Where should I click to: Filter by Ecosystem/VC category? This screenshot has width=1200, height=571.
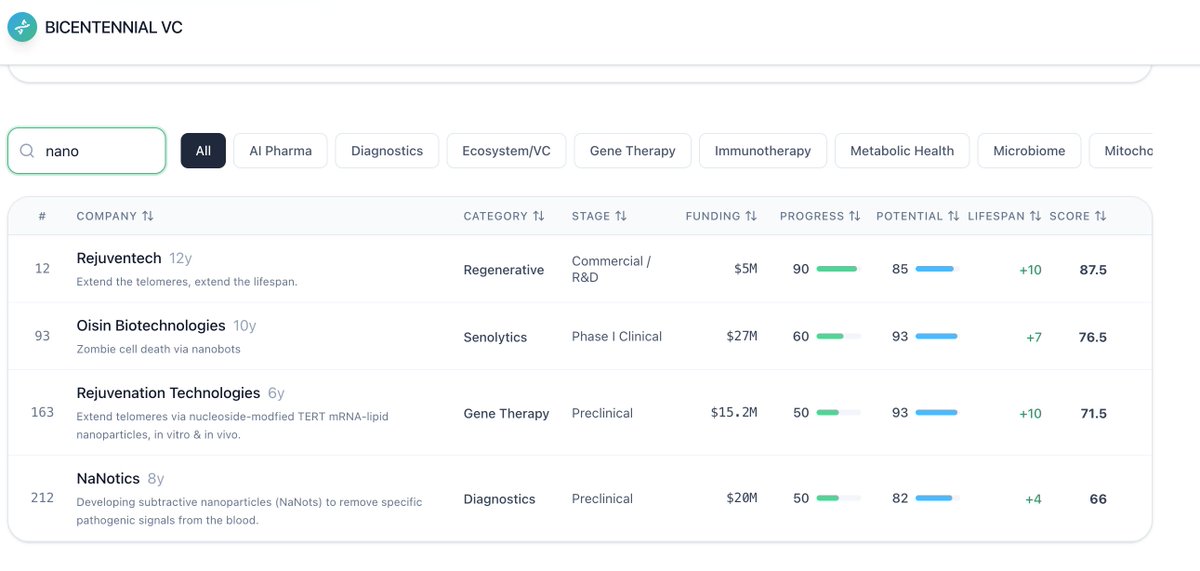click(506, 151)
